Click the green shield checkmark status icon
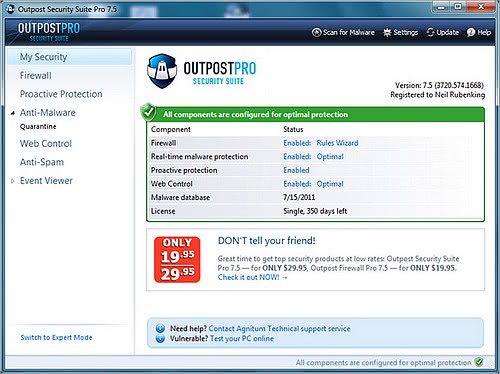Image resolution: width=500 pixels, height=374 pixels. (148, 112)
